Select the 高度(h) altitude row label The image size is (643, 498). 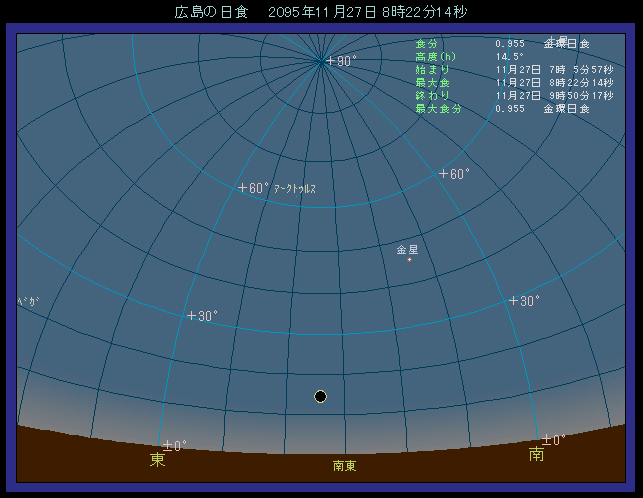(x=435, y=57)
